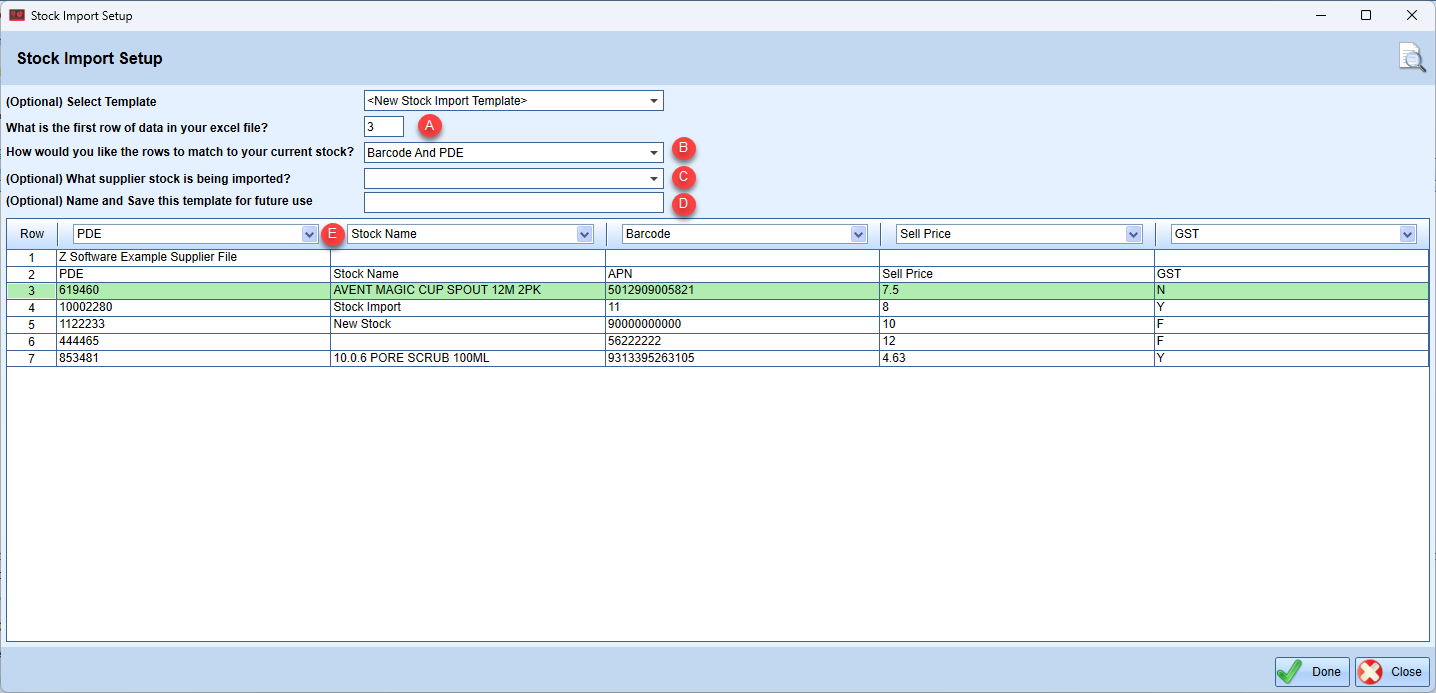The image size is (1436, 693).
Task: Open the stock matching method dropdown
Action: coord(654,153)
